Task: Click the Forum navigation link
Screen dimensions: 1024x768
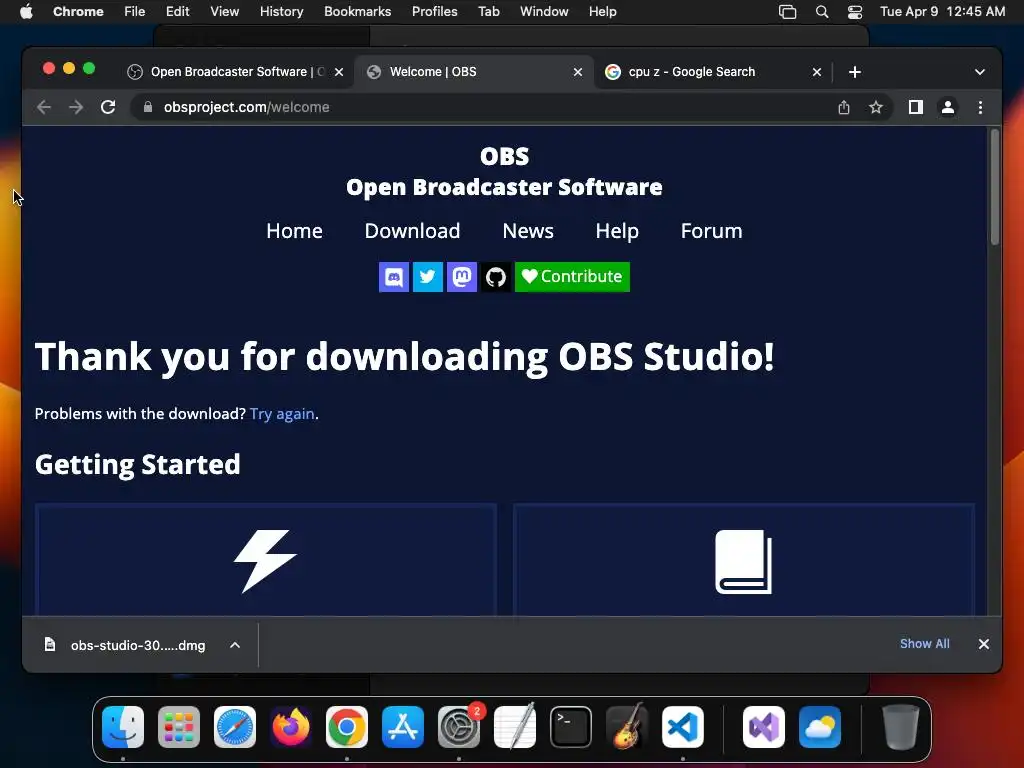Action: point(711,231)
